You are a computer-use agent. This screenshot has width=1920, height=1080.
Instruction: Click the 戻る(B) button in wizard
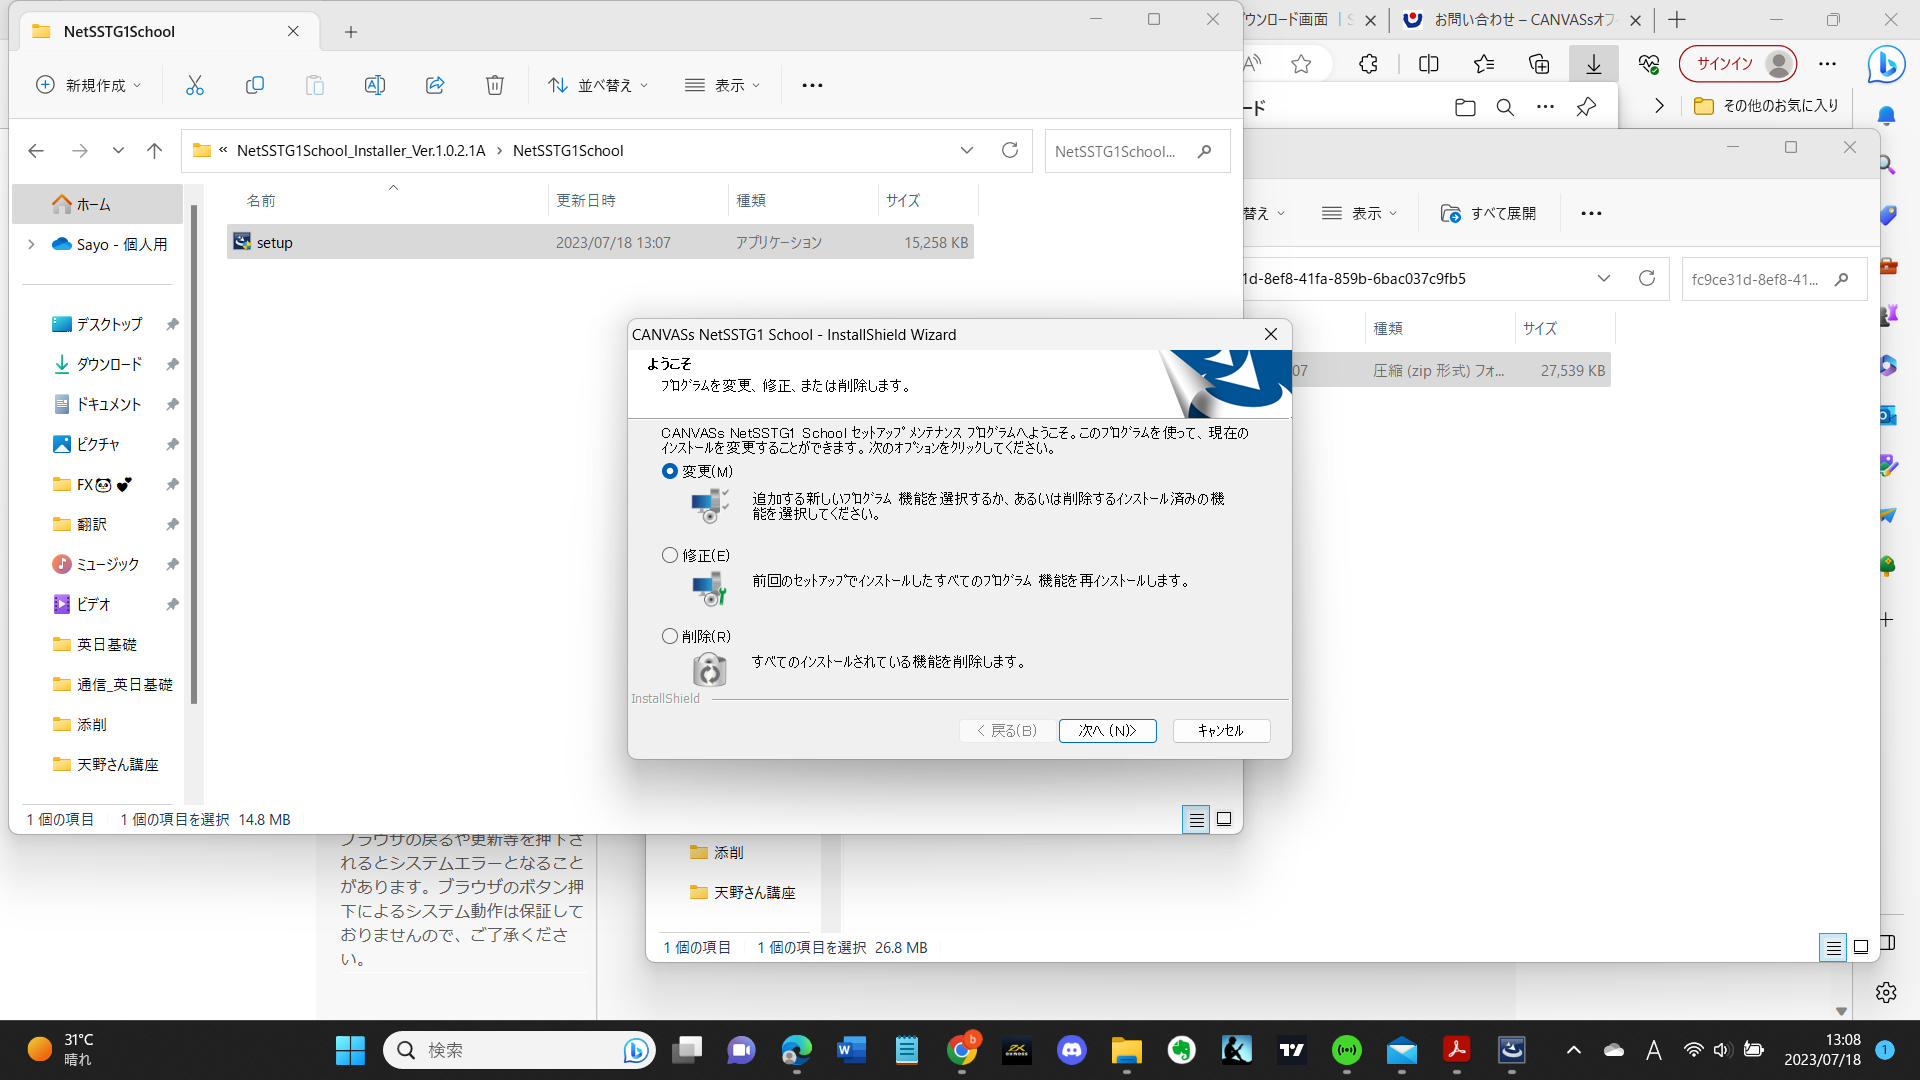click(x=1006, y=731)
